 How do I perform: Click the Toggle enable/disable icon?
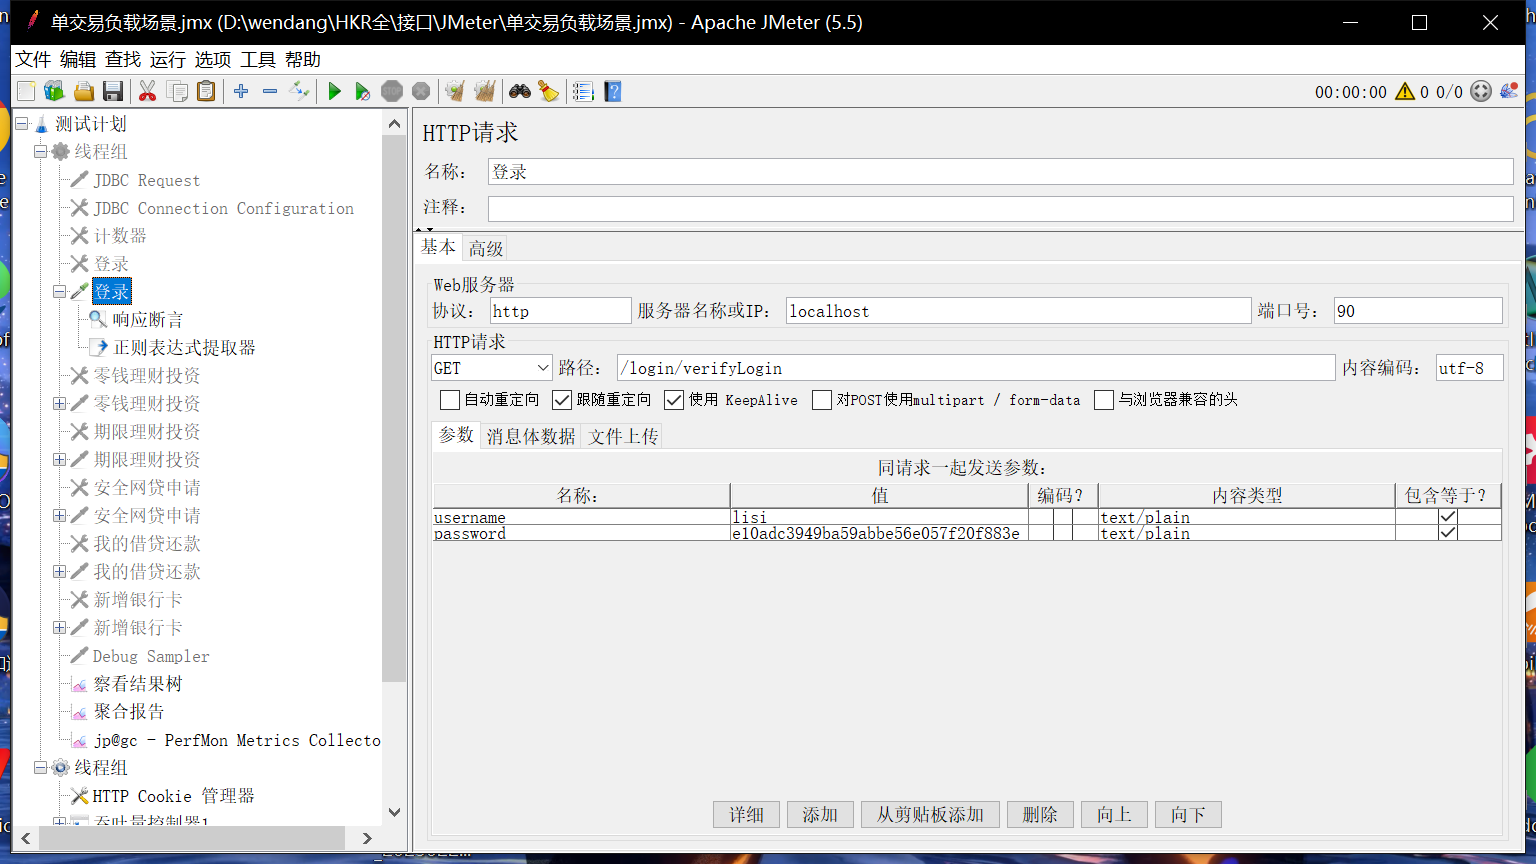click(x=299, y=92)
